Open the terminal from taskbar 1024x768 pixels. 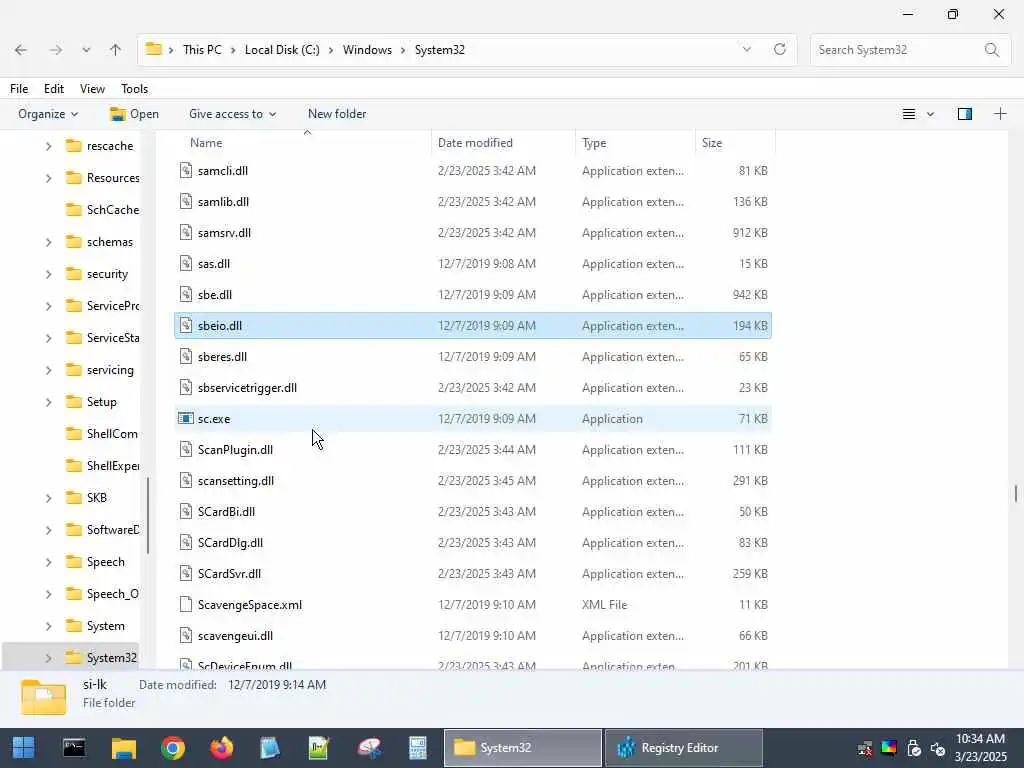tap(74, 748)
